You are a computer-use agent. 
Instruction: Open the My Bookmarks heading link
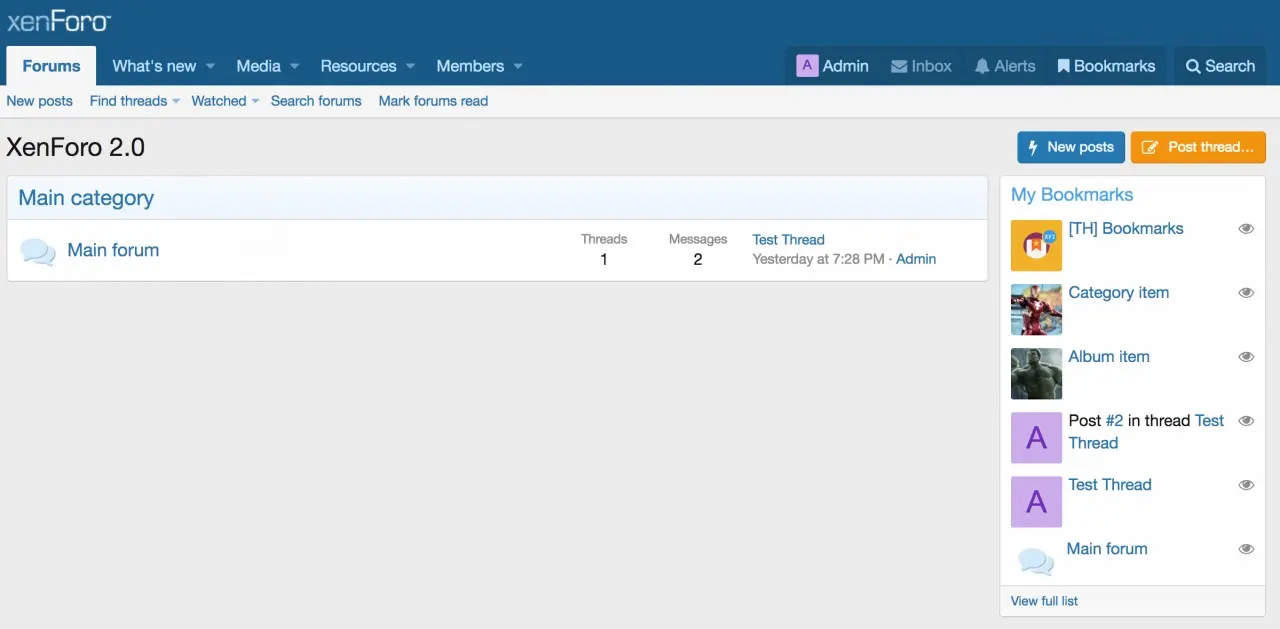click(x=1072, y=195)
